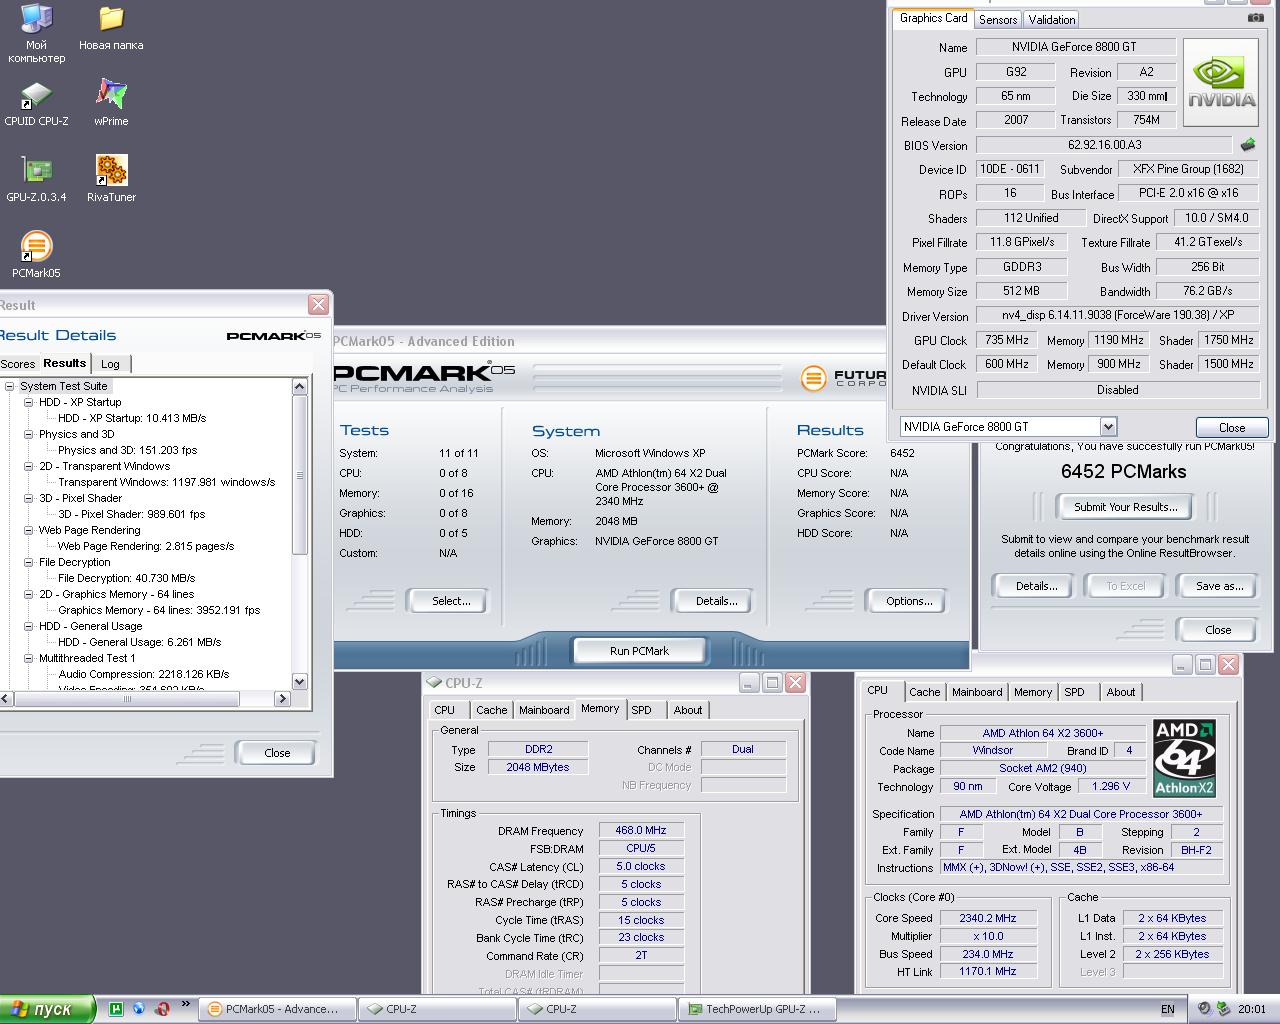Click the Select... button under Tests
The height and width of the screenshot is (1024, 1280).
click(451, 601)
